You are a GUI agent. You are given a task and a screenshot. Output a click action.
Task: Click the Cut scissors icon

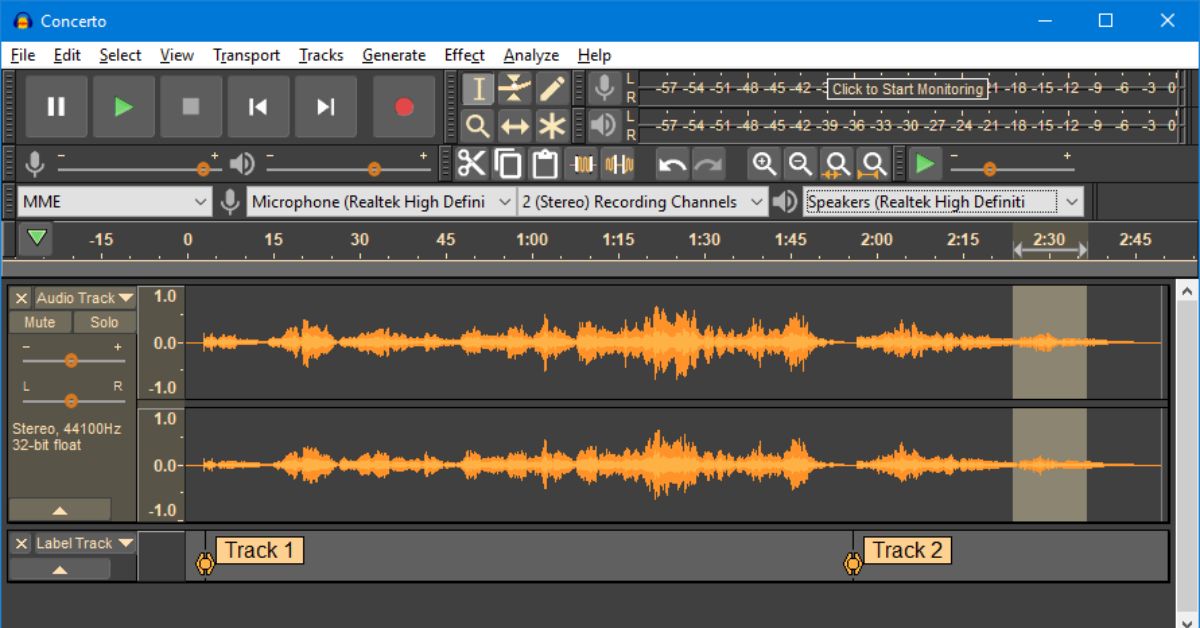tap(471, 164)
